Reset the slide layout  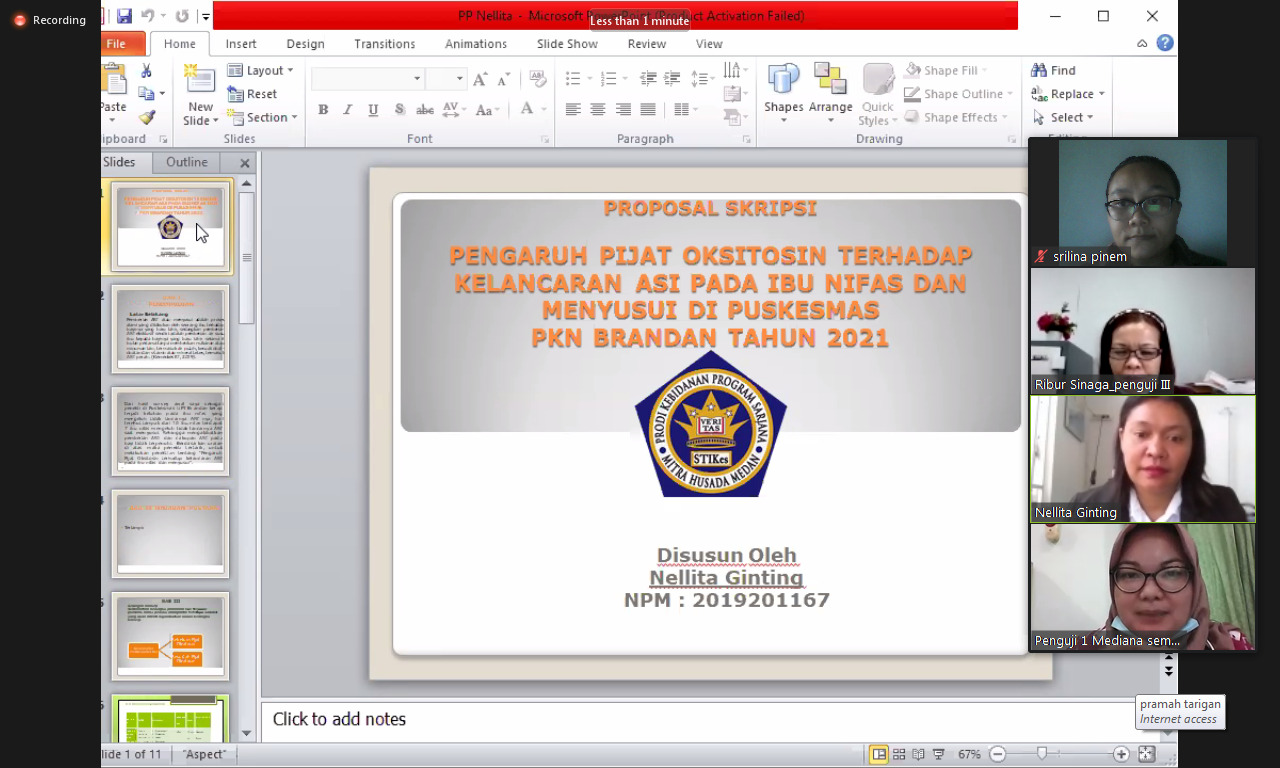point(252,94)
